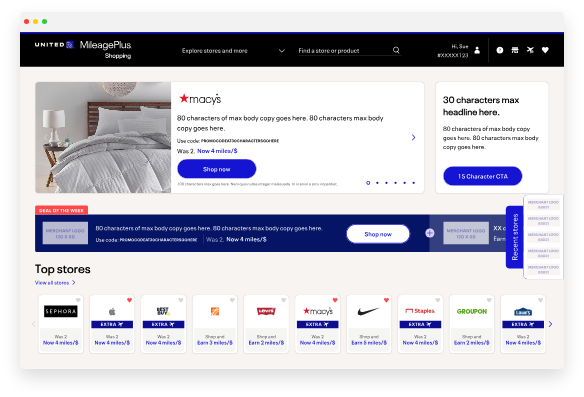The width and height of the screenshot is (584, 397).
Task: Toggle favorite heart on Levi's card
Action: (284, 300)
